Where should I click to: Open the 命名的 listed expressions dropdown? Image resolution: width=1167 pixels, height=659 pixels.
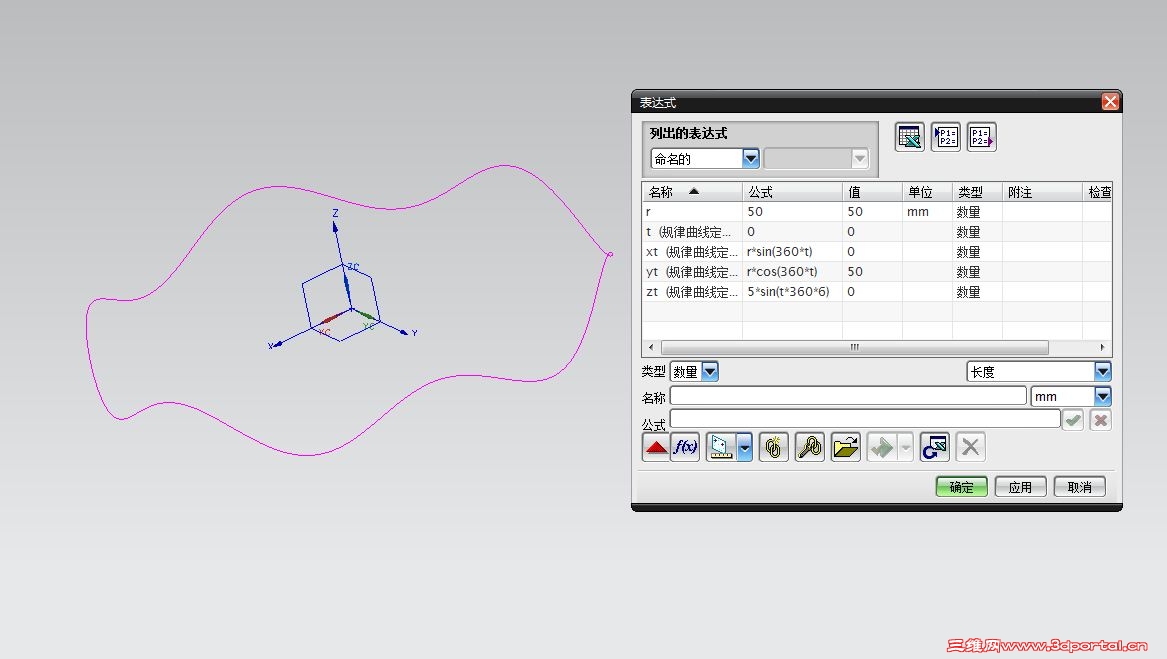pos(750,159)
